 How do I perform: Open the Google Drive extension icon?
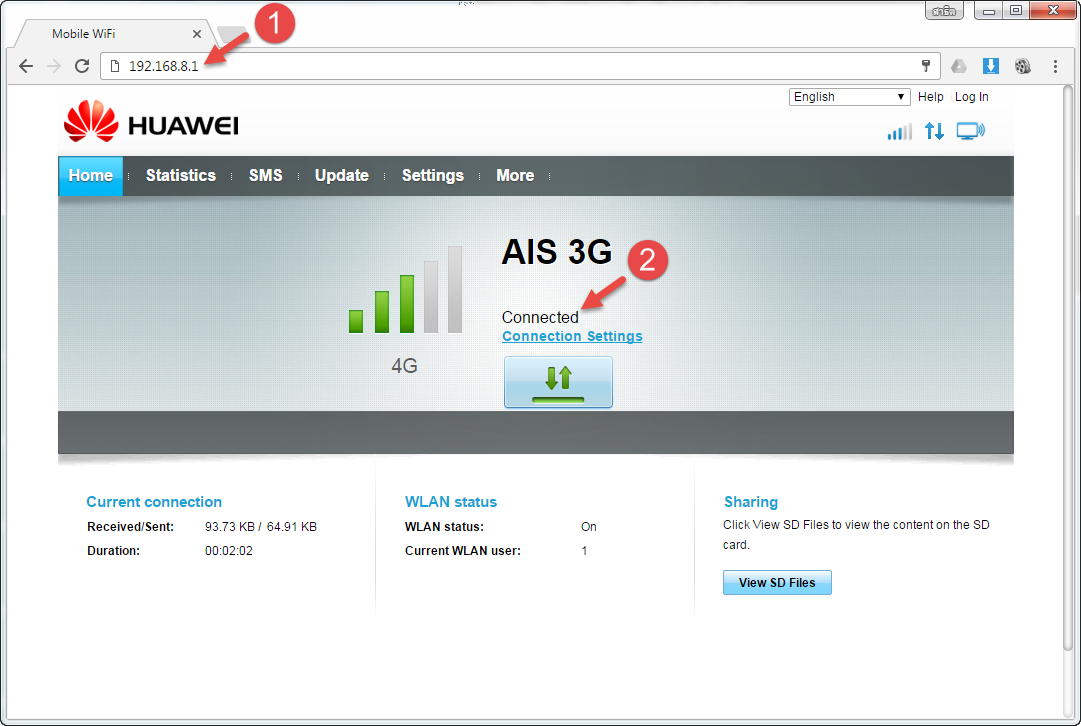click(959, 66)
